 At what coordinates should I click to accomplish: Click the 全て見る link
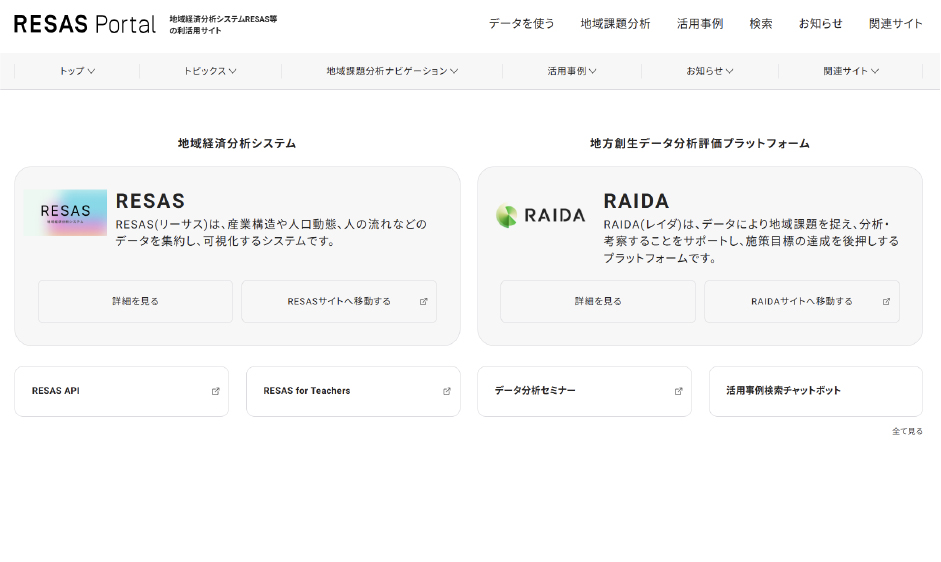coord(907,431)
